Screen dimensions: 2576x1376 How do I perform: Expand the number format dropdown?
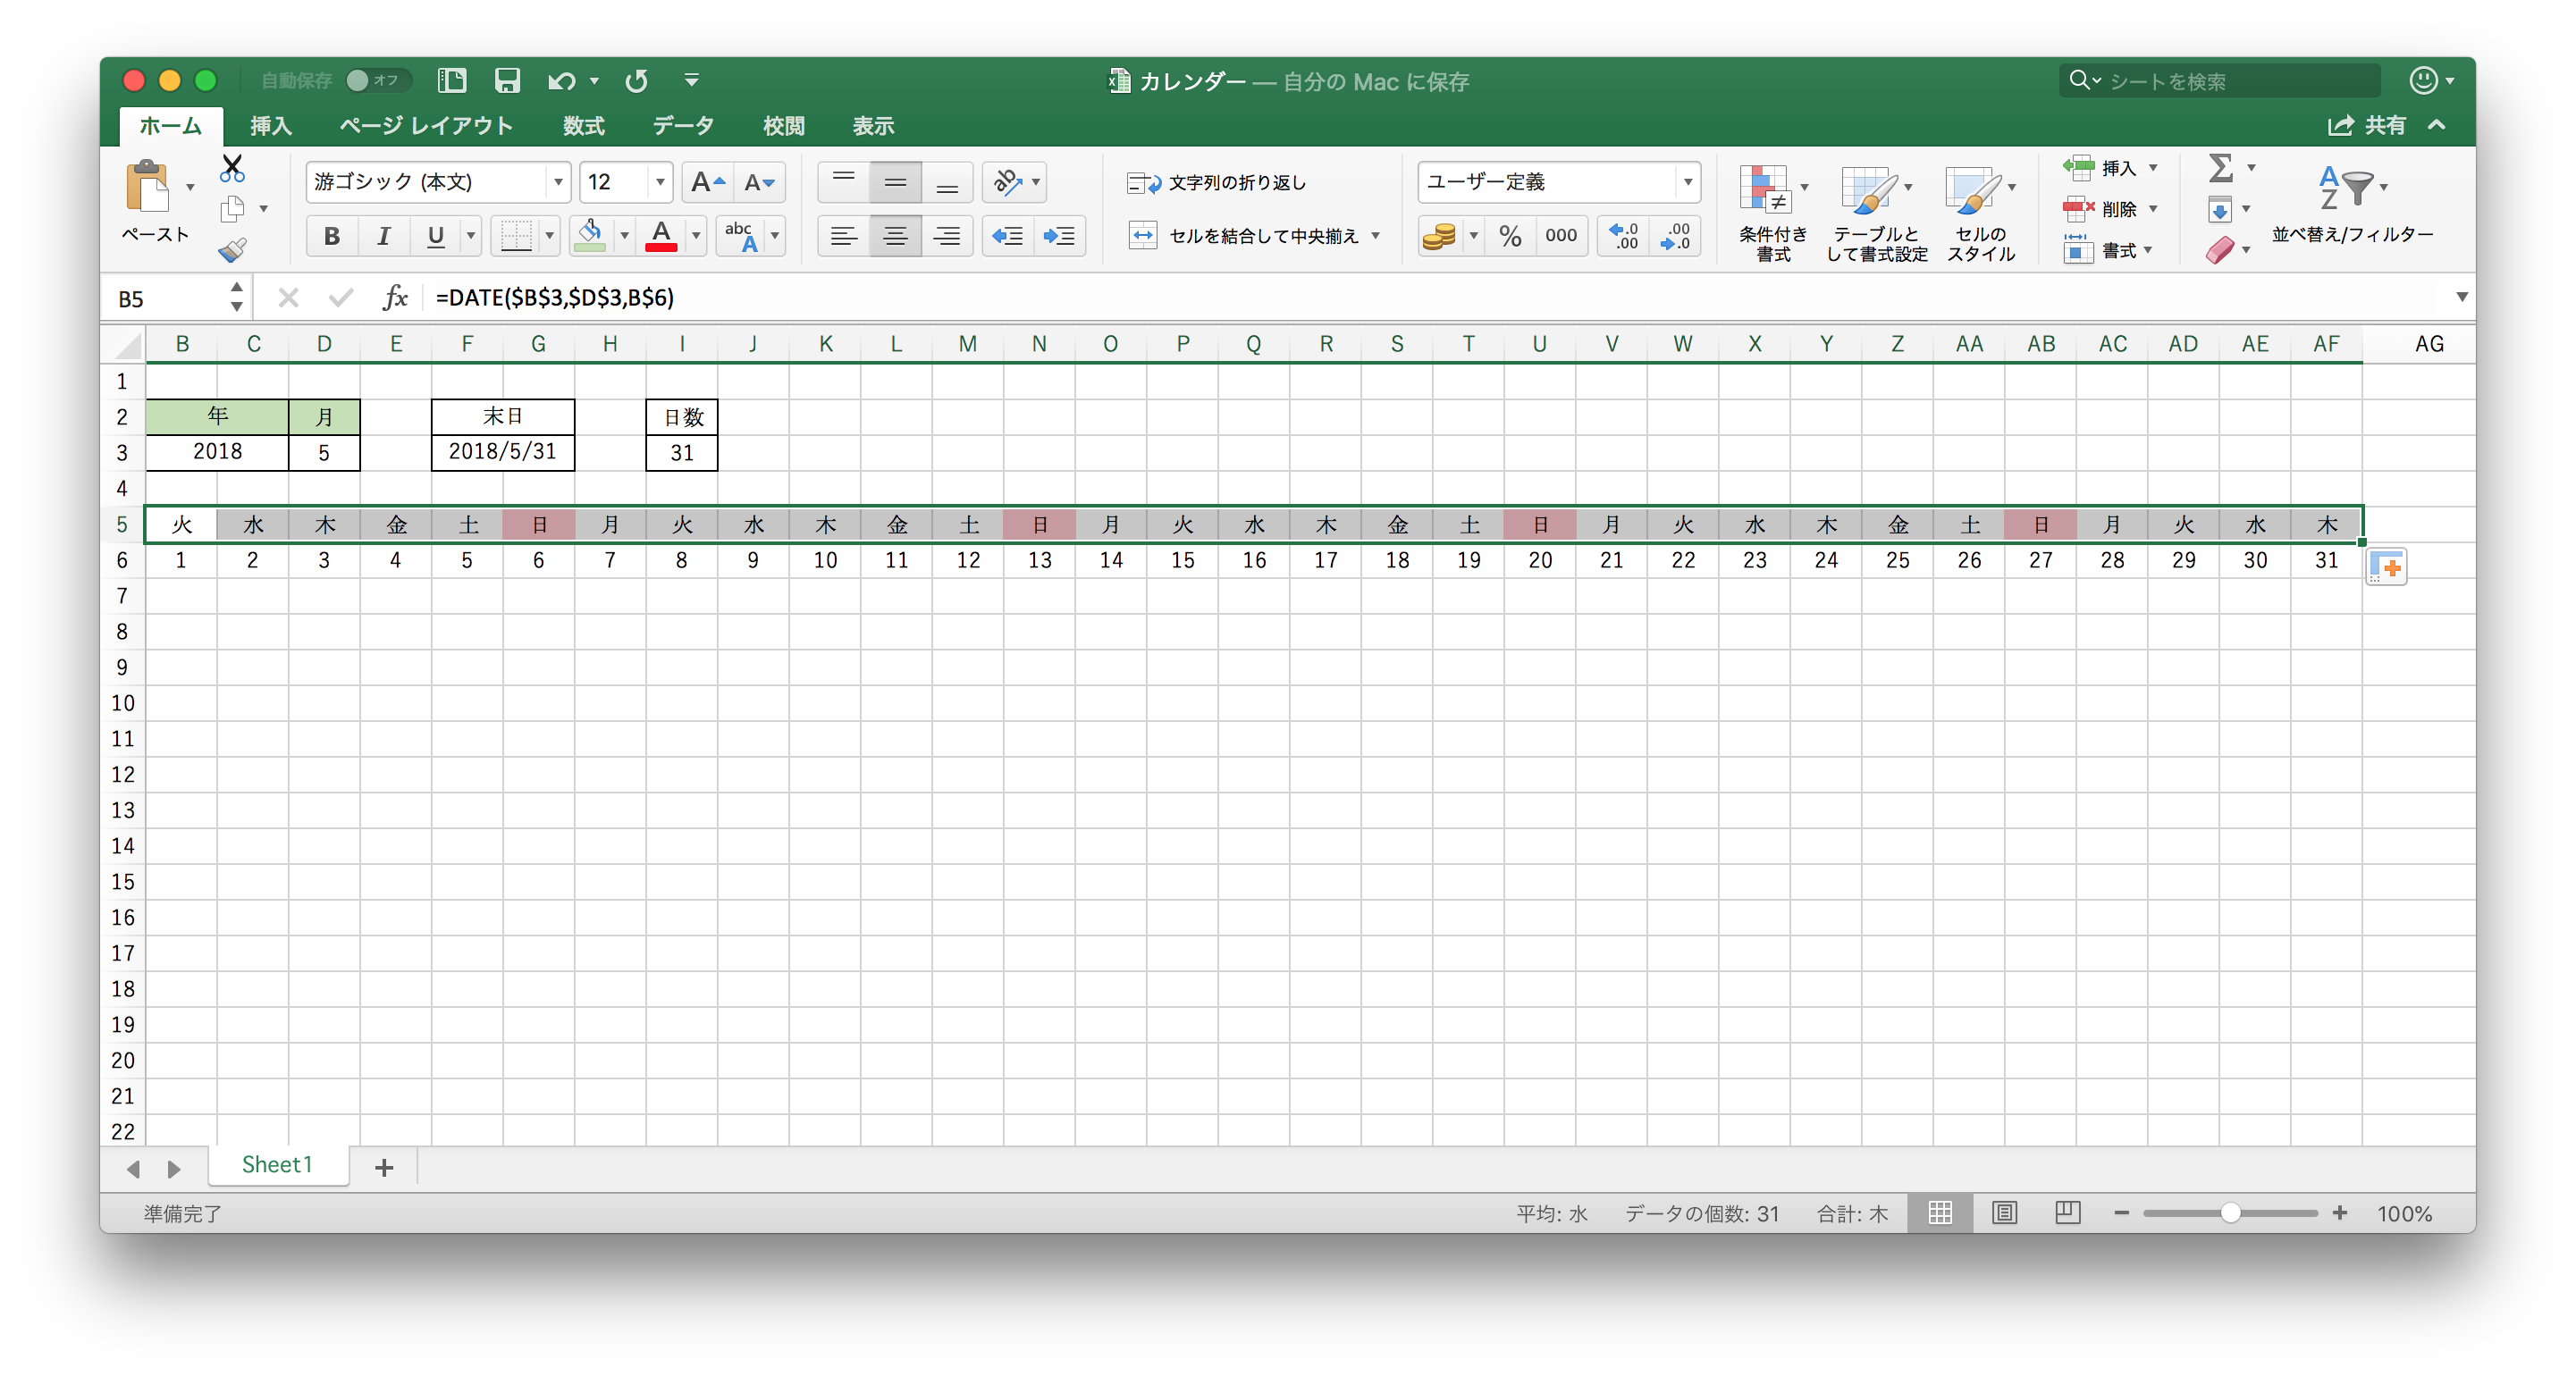(x=1687, y=182)
